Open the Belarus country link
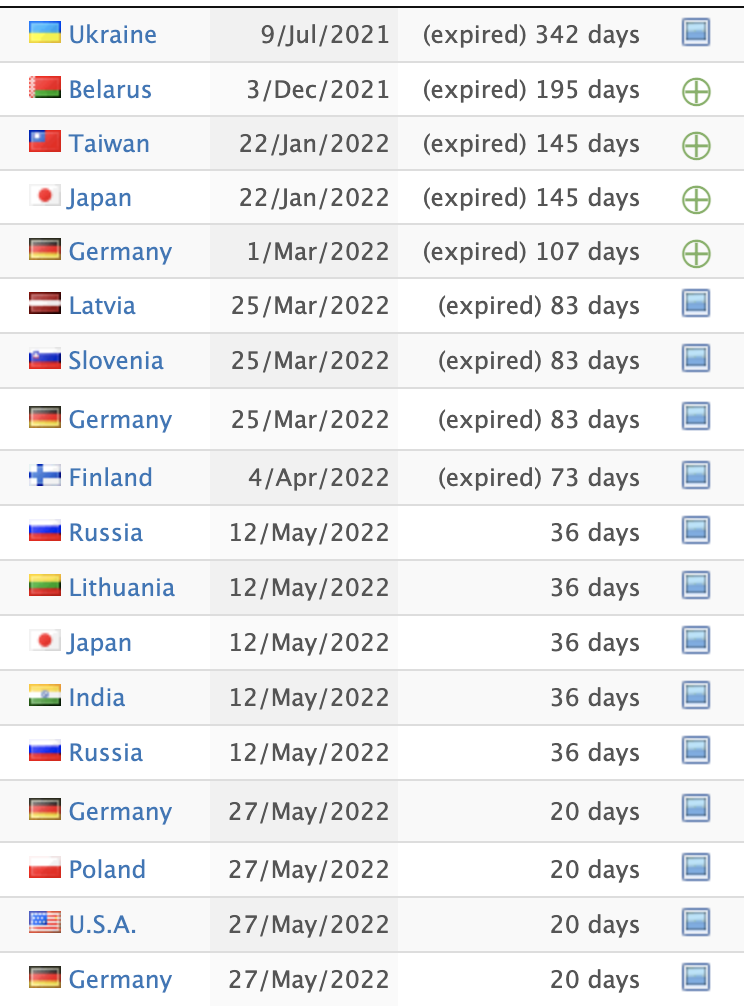Image resolution: width=748 pixels, height=1006 pixels. (x=110, y=90)
